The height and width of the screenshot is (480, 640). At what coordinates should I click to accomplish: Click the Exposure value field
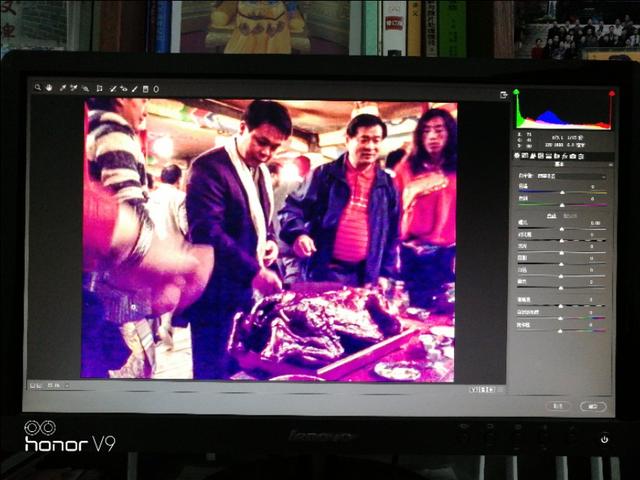596,223
